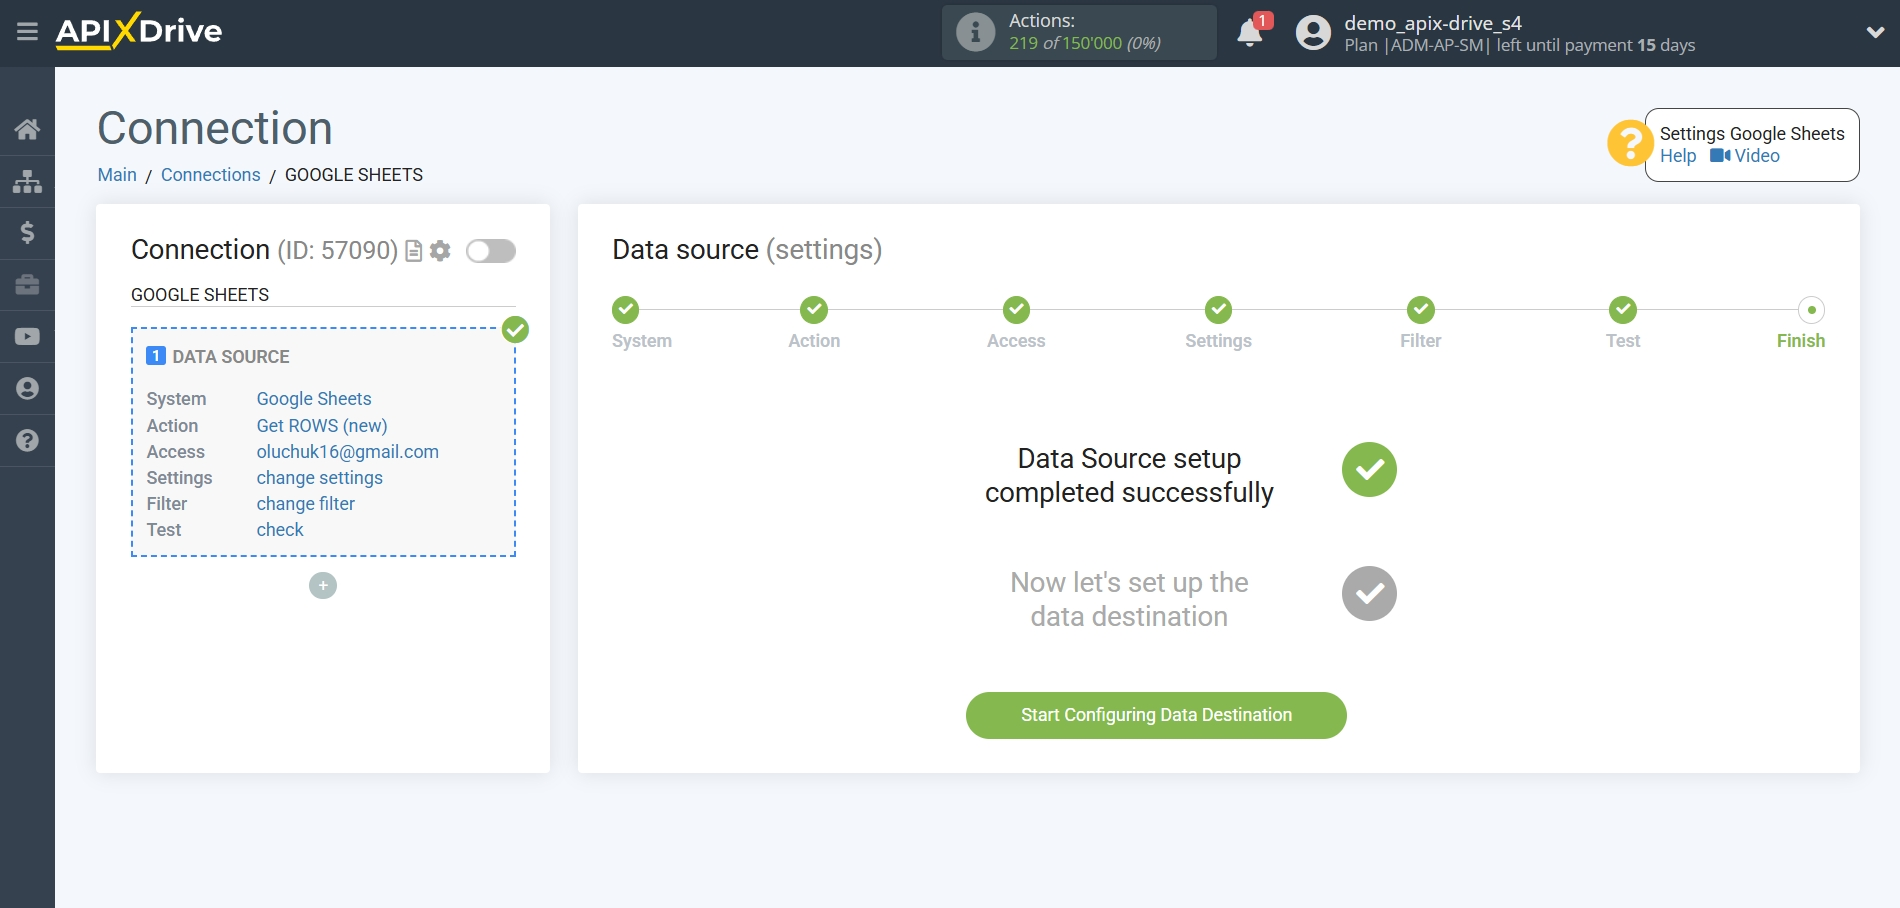Open the Connections breadcrumb link
1900x908 pixels.
tap(210, 175)
